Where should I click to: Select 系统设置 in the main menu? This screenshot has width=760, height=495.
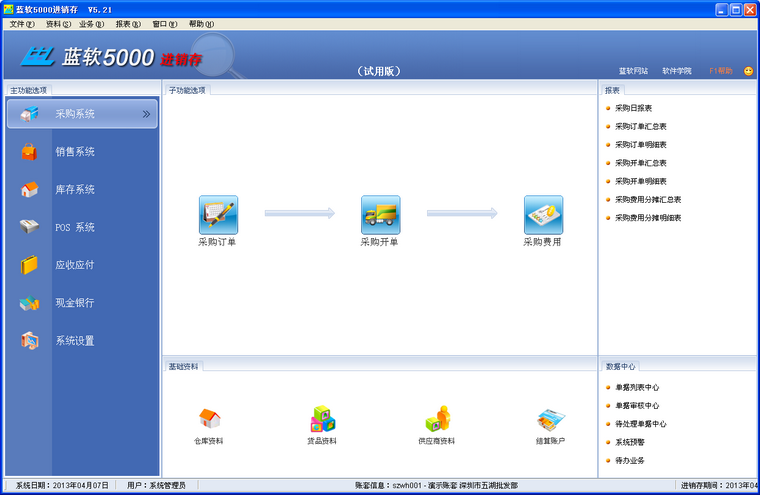pos(75,341)
